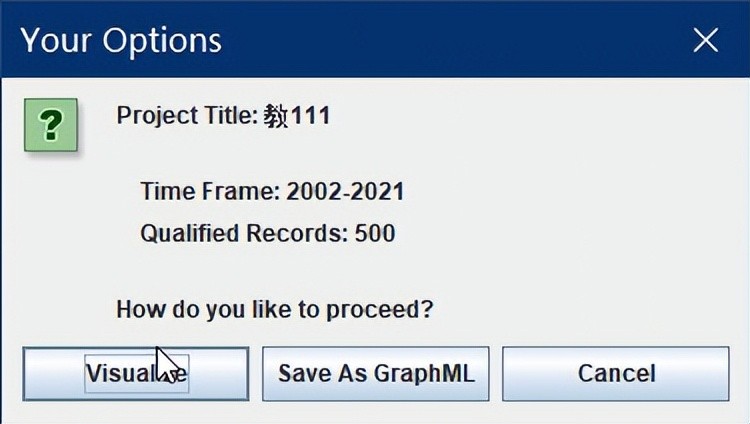Click the green question mark icon
Screen dimensions: 750x424
tap(50, 125)
